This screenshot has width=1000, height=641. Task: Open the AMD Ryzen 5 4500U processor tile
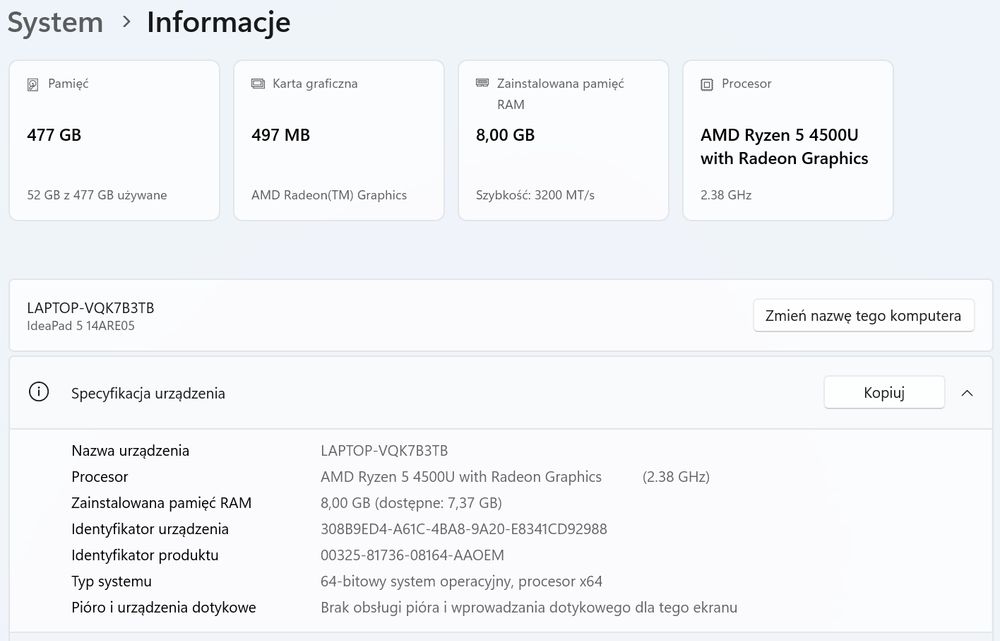pyautogui.click(x=788, y=140)
